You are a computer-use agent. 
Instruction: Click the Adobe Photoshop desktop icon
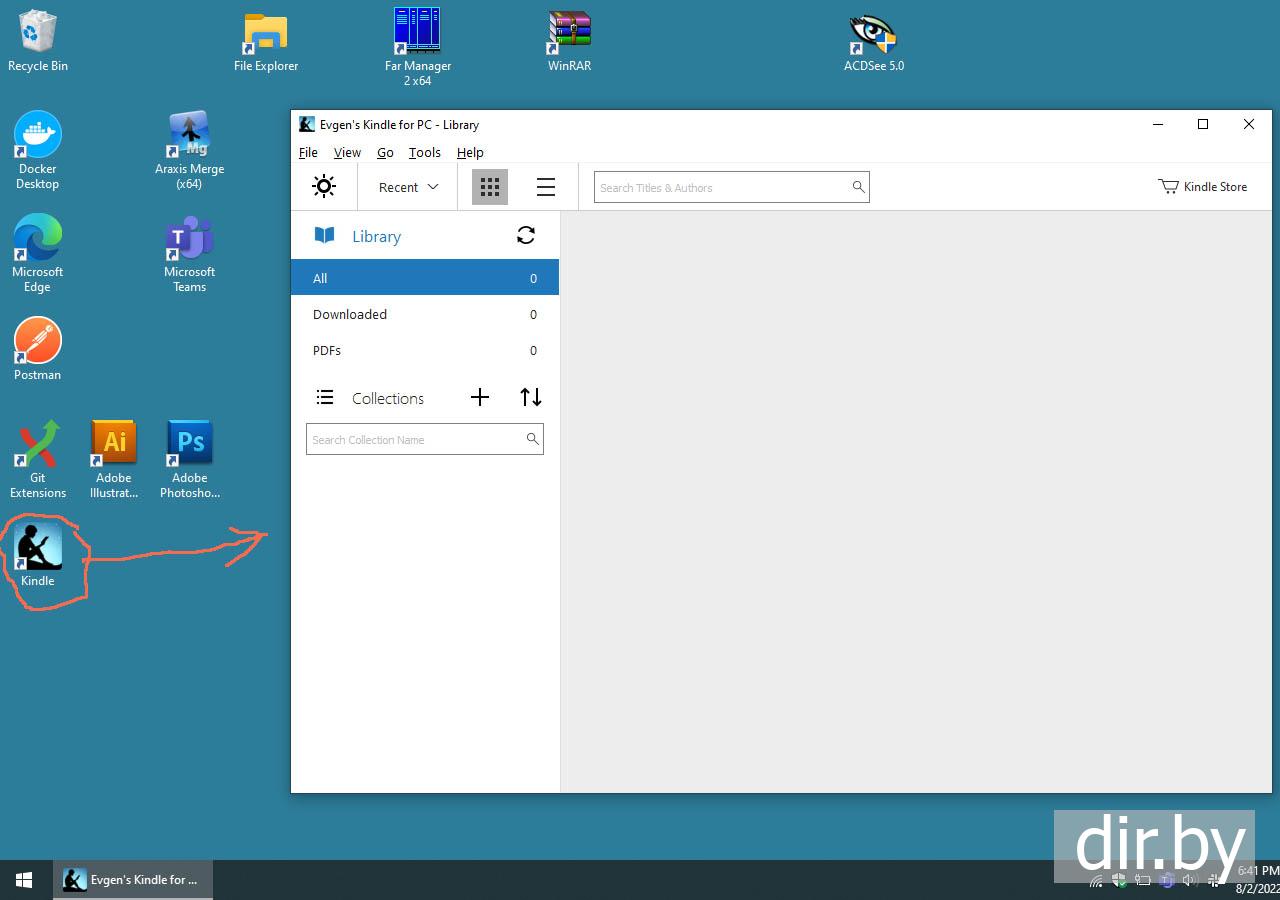(x=190, y=445)
